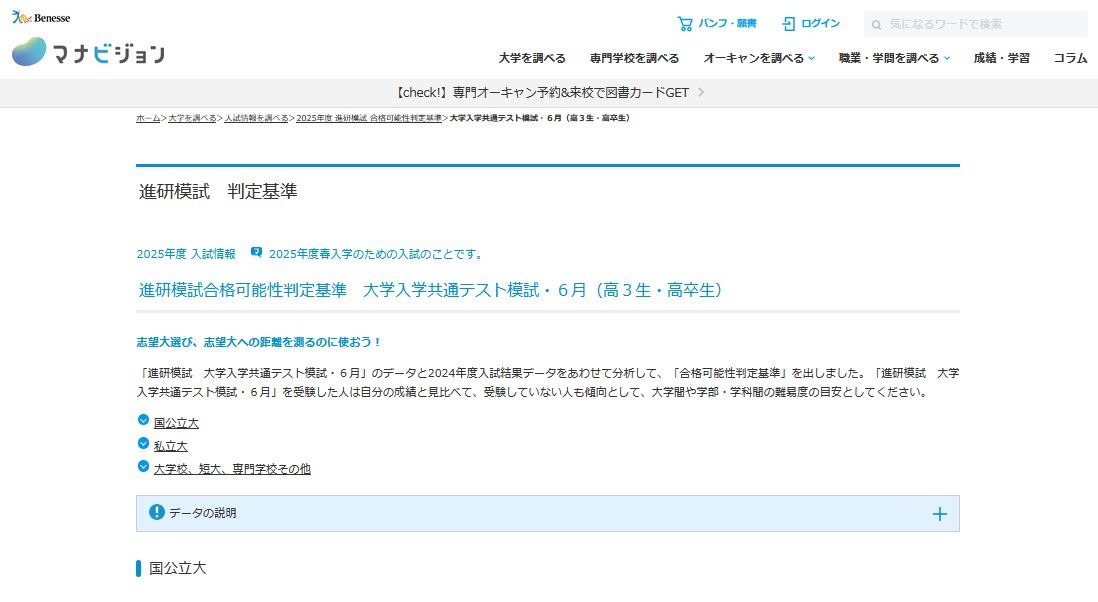Viewport: 1098px width, 602px height.
Task: Click the blue circle arrow icon before 国公立大
Action: 144,422
